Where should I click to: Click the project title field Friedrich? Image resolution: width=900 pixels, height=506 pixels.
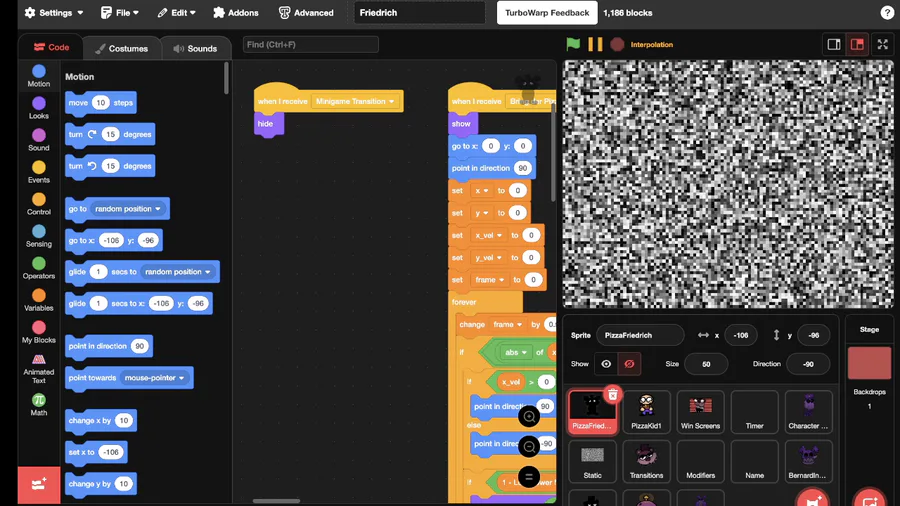click(x=419, y=13)
